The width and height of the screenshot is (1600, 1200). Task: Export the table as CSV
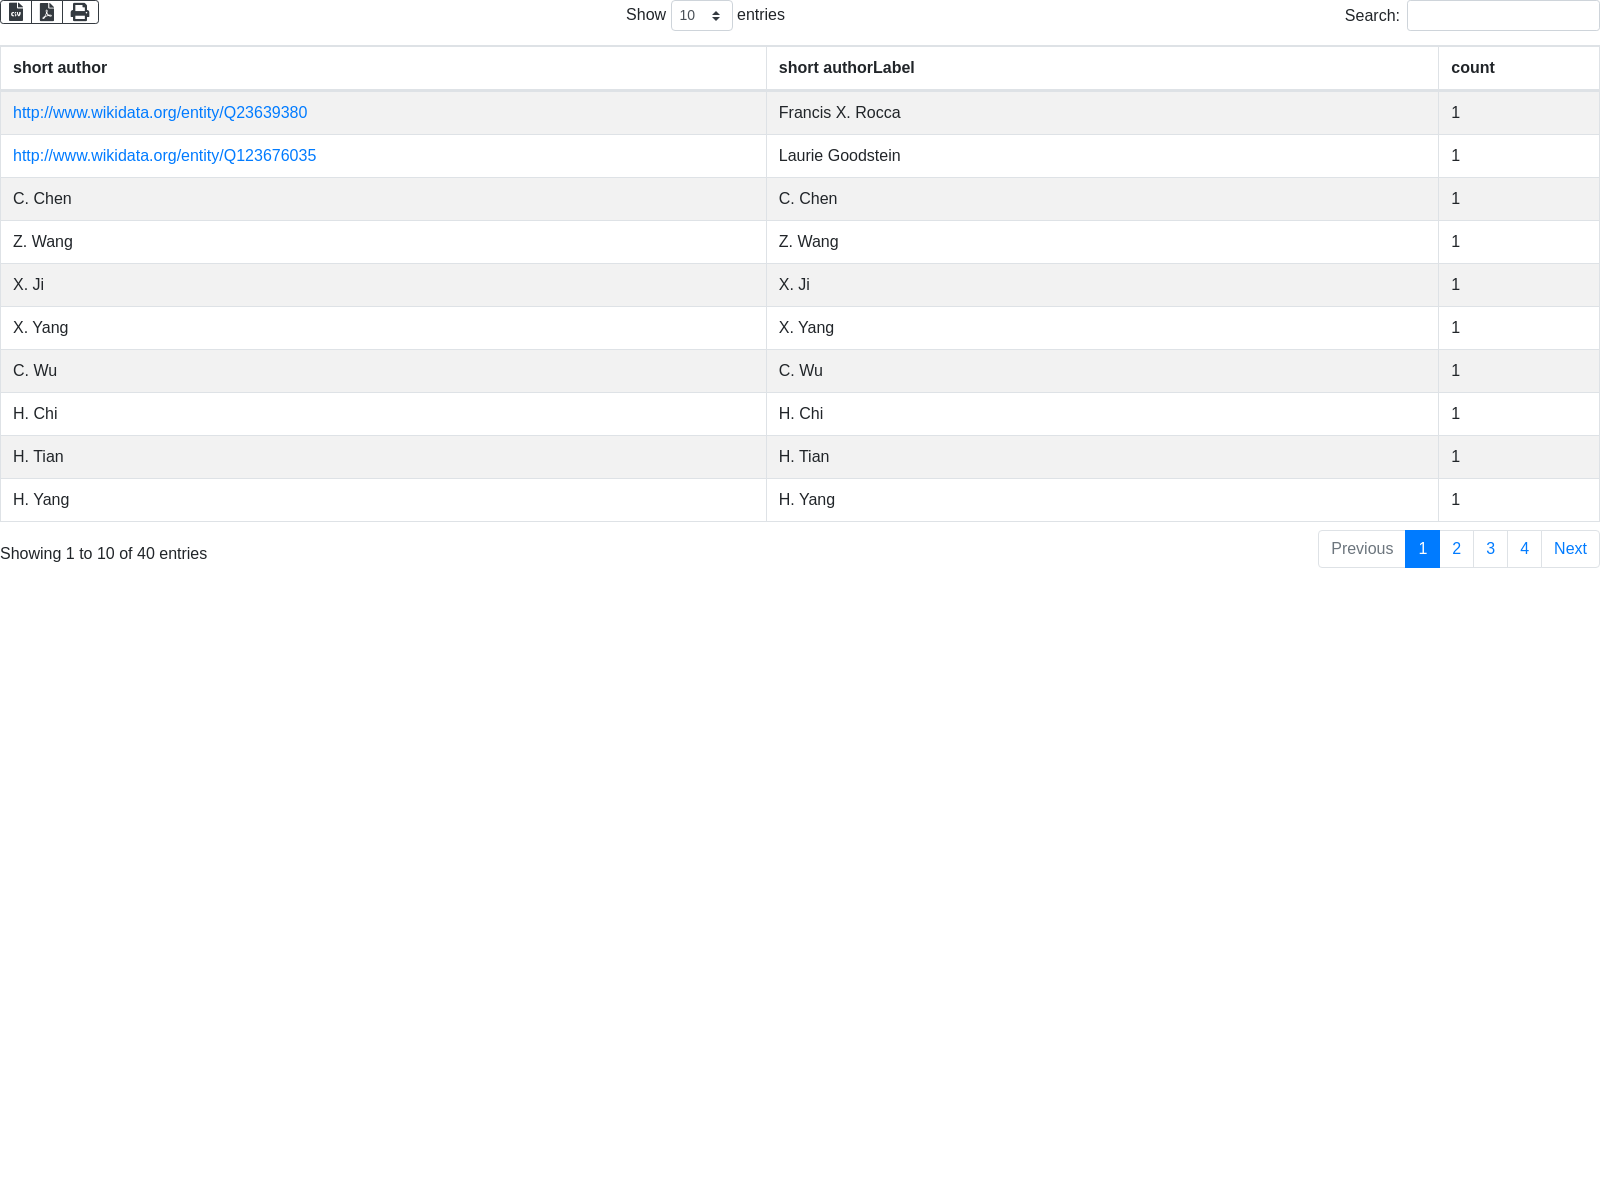click(x=16, y=12)
